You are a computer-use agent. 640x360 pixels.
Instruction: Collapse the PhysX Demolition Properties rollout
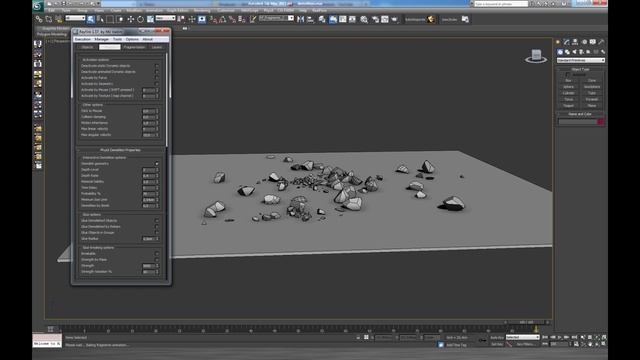pos(120,150)
